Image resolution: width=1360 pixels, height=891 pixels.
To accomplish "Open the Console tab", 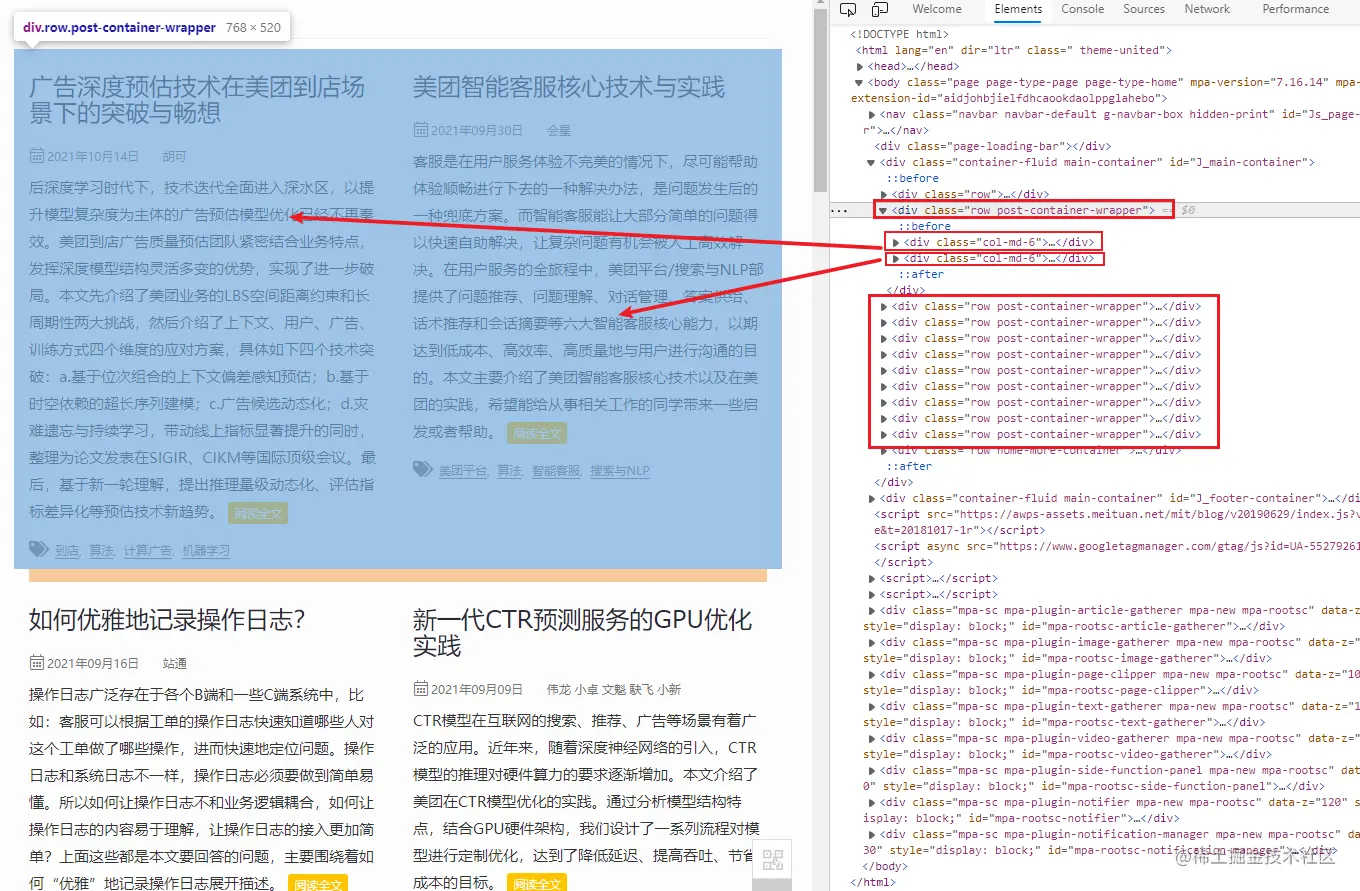I will click(x=1083, y=9).
